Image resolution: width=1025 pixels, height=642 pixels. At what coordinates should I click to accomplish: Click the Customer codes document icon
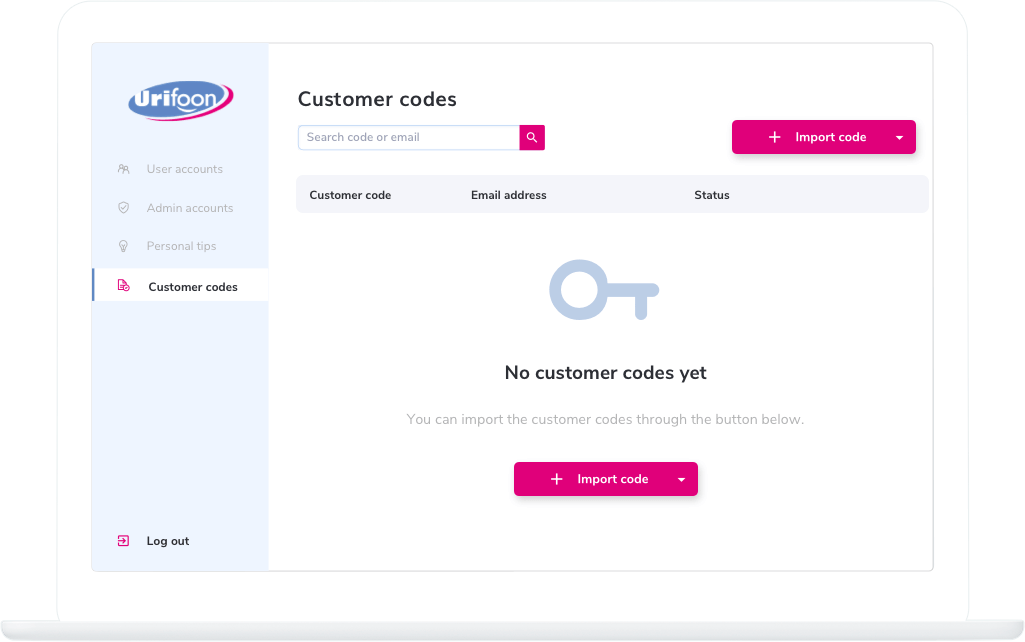click(124, 286)
